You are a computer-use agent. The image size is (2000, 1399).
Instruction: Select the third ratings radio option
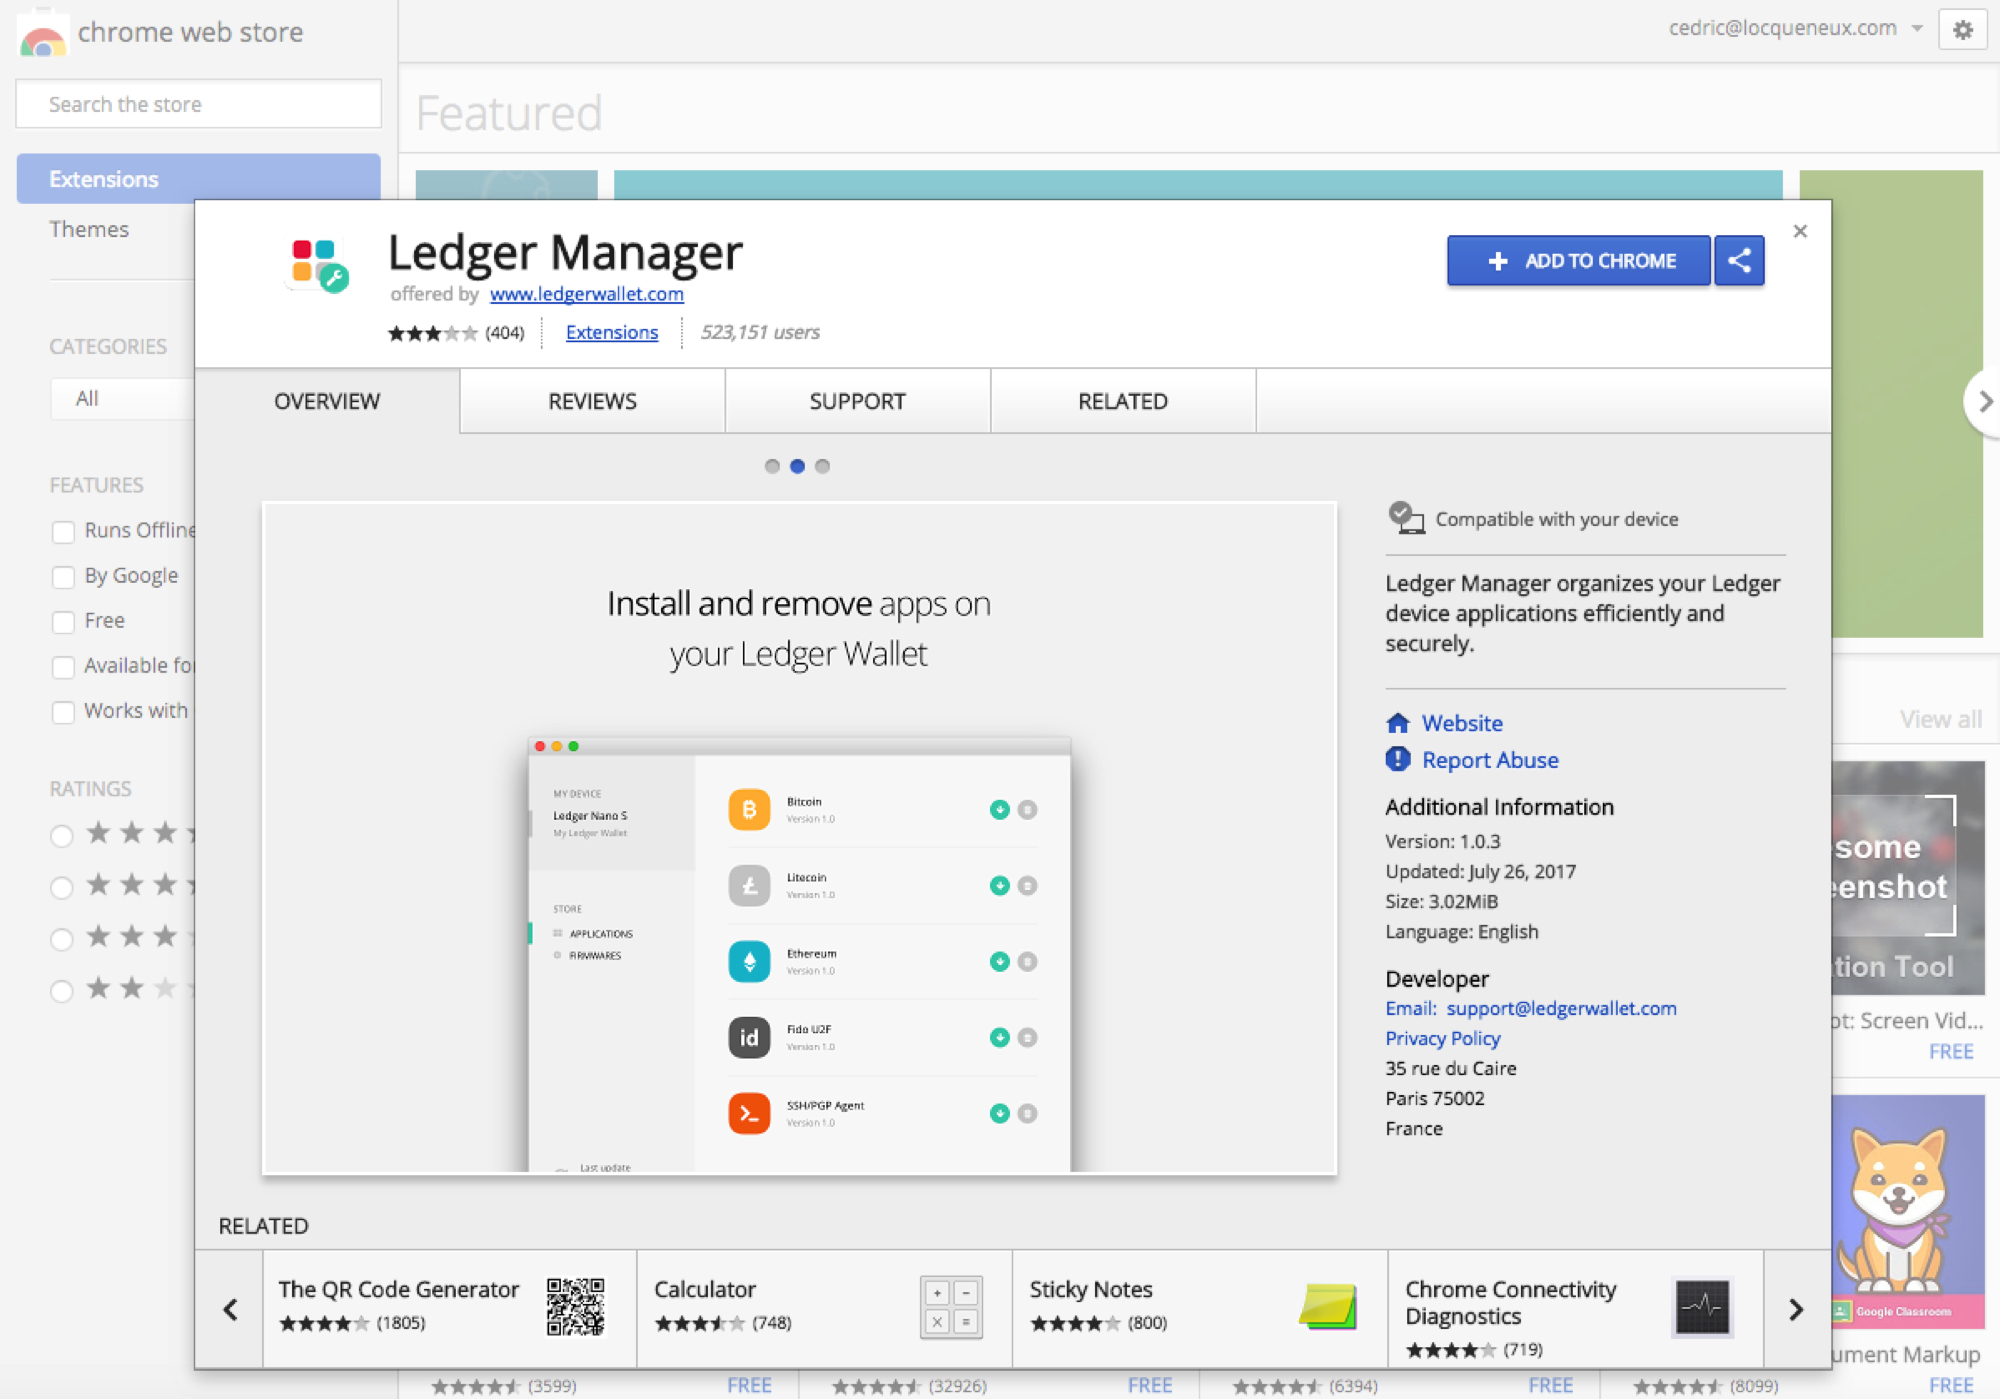point(62,939)
